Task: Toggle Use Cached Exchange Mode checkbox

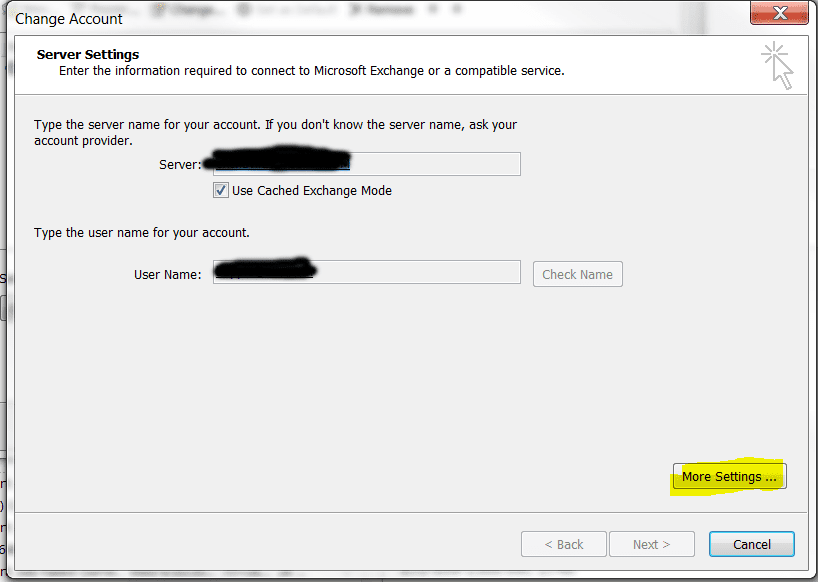Action: click(x=221, y=190)
